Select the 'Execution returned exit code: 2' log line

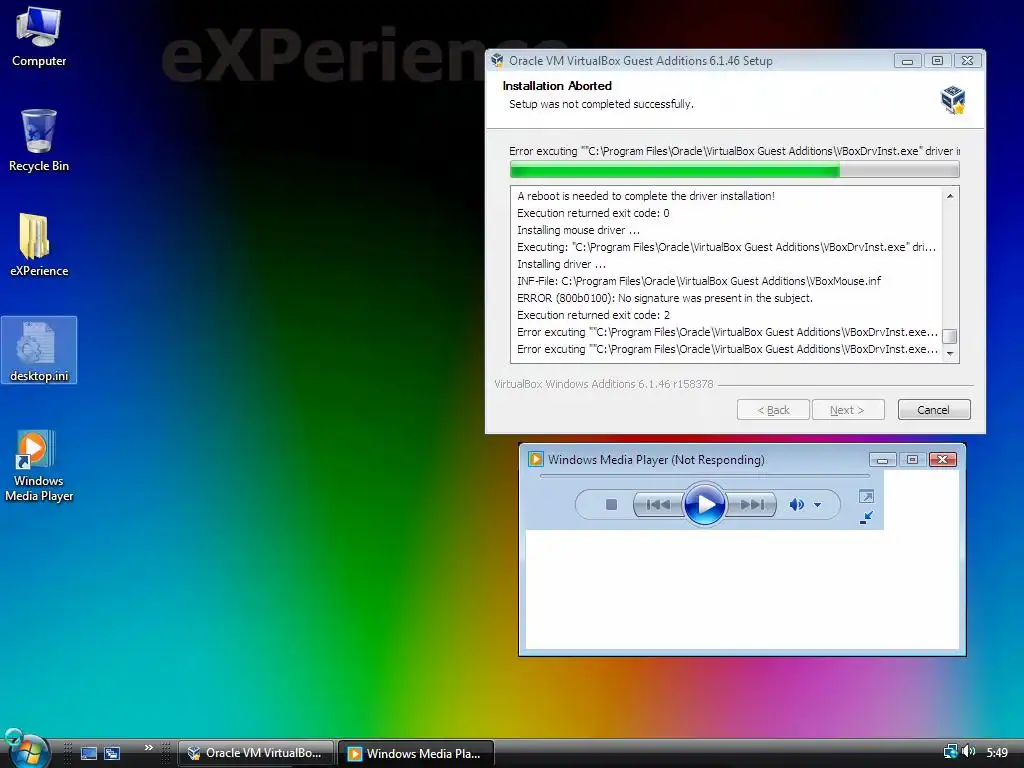pyautogui.click(x=593, y=315)
